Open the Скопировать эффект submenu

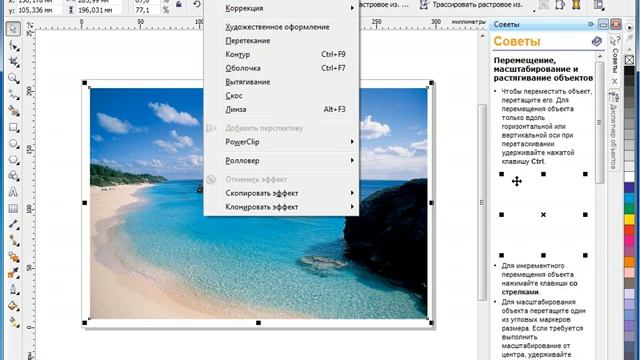[282, 193]
